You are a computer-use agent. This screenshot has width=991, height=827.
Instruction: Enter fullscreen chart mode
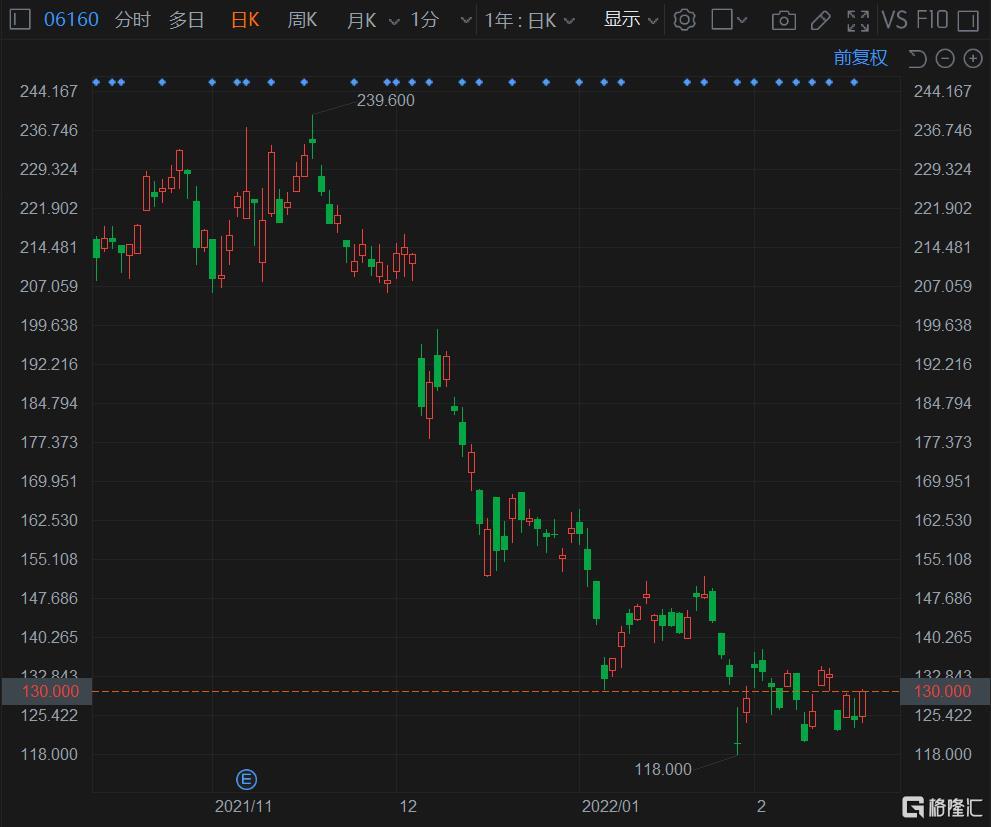[x=857, y=20]
